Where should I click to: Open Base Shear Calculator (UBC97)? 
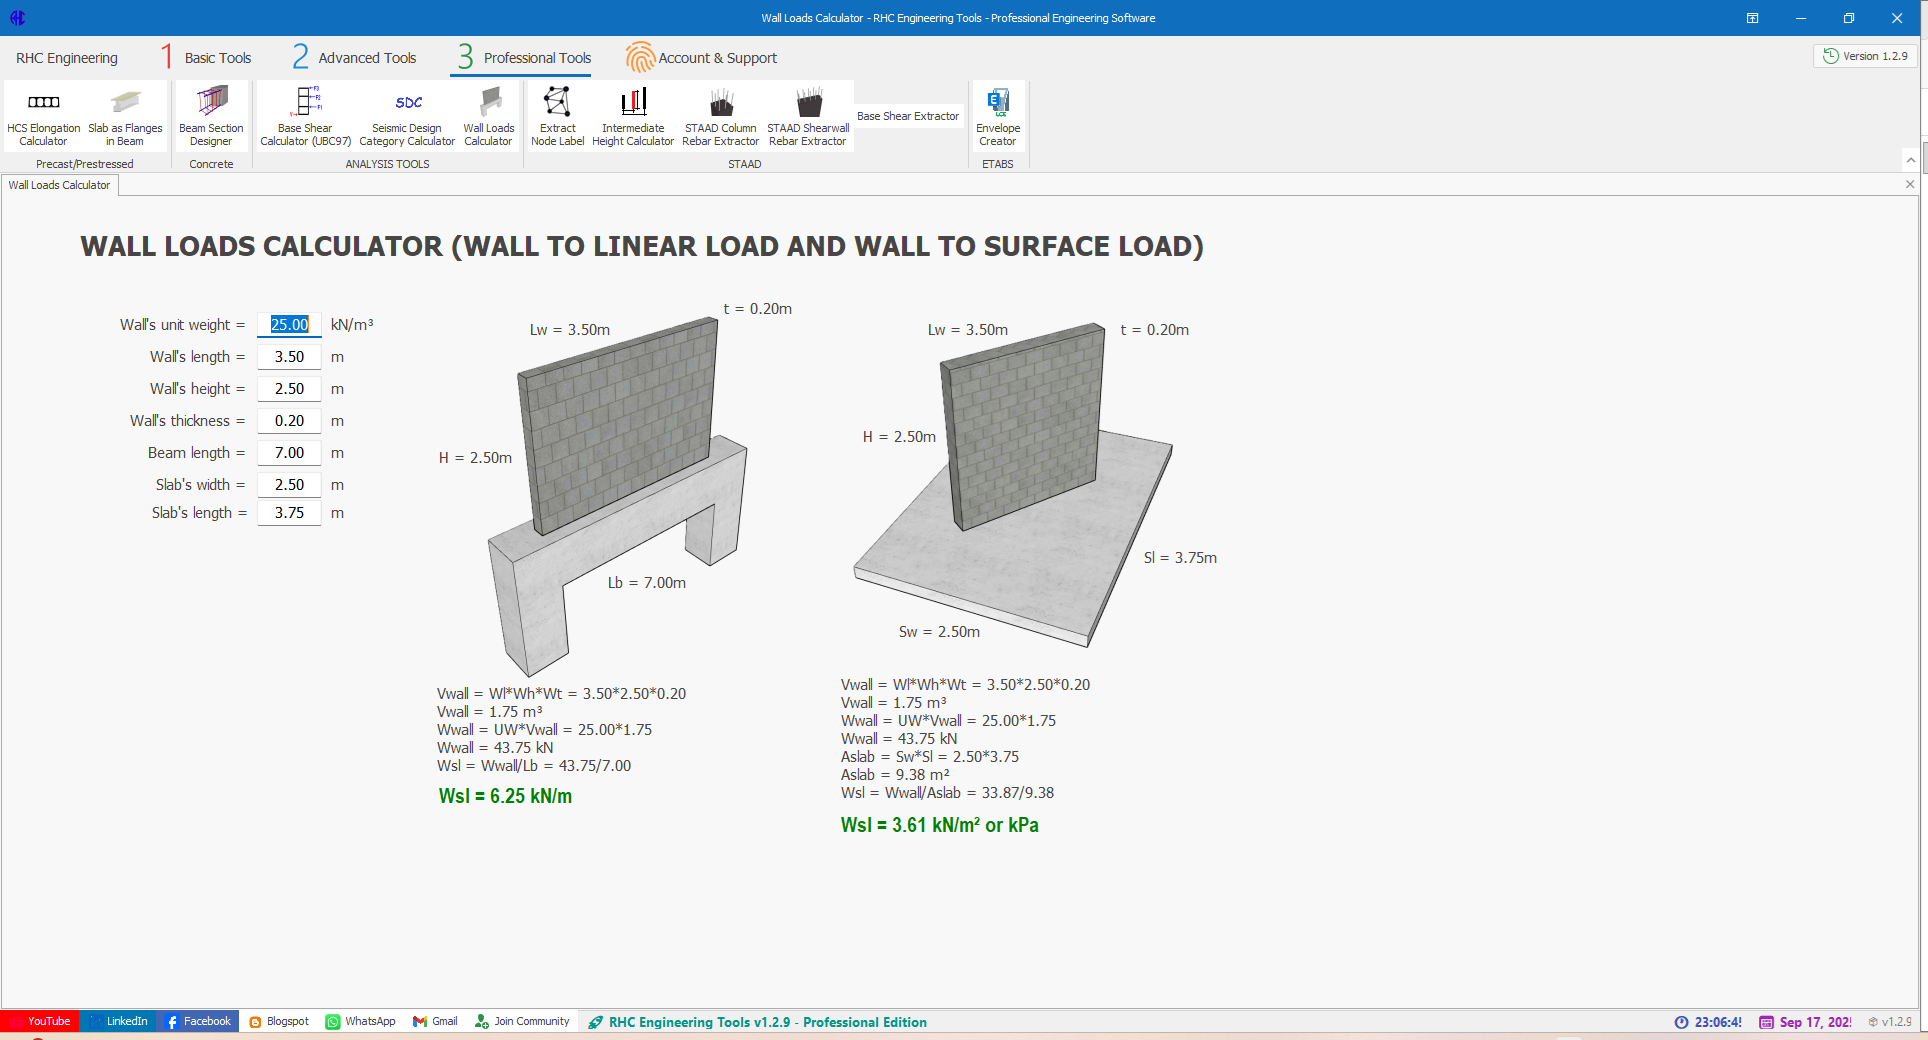pyautogui.click(x=305, y=117)
